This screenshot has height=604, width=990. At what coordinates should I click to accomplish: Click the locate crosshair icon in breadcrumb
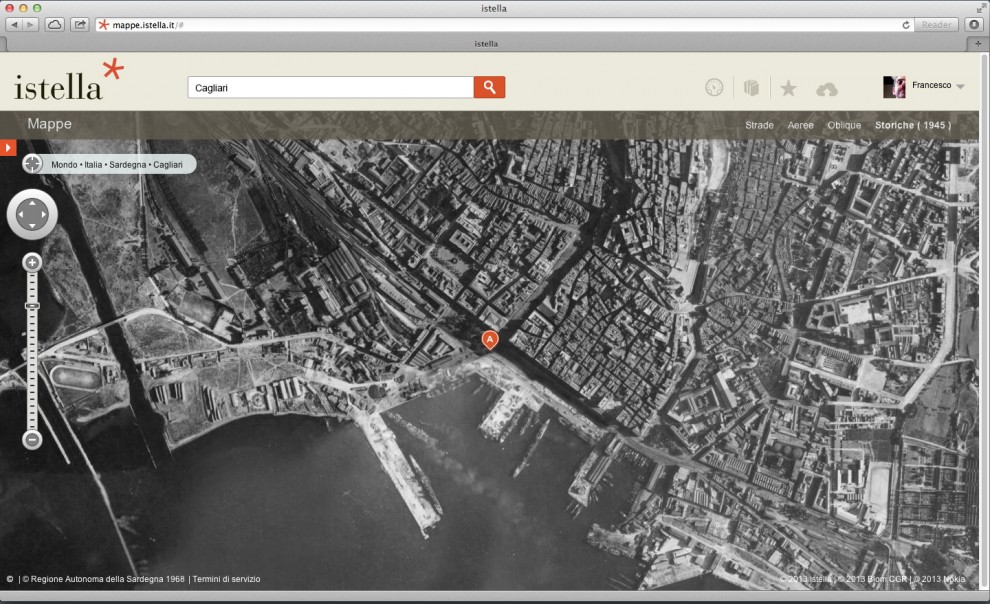coord(32,164)
